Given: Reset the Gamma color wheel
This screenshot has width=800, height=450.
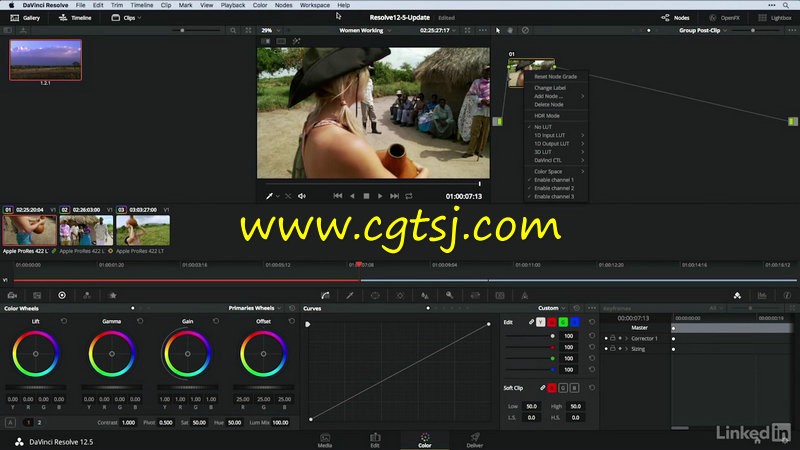Looking at the screenshot, I should point(140,321).
